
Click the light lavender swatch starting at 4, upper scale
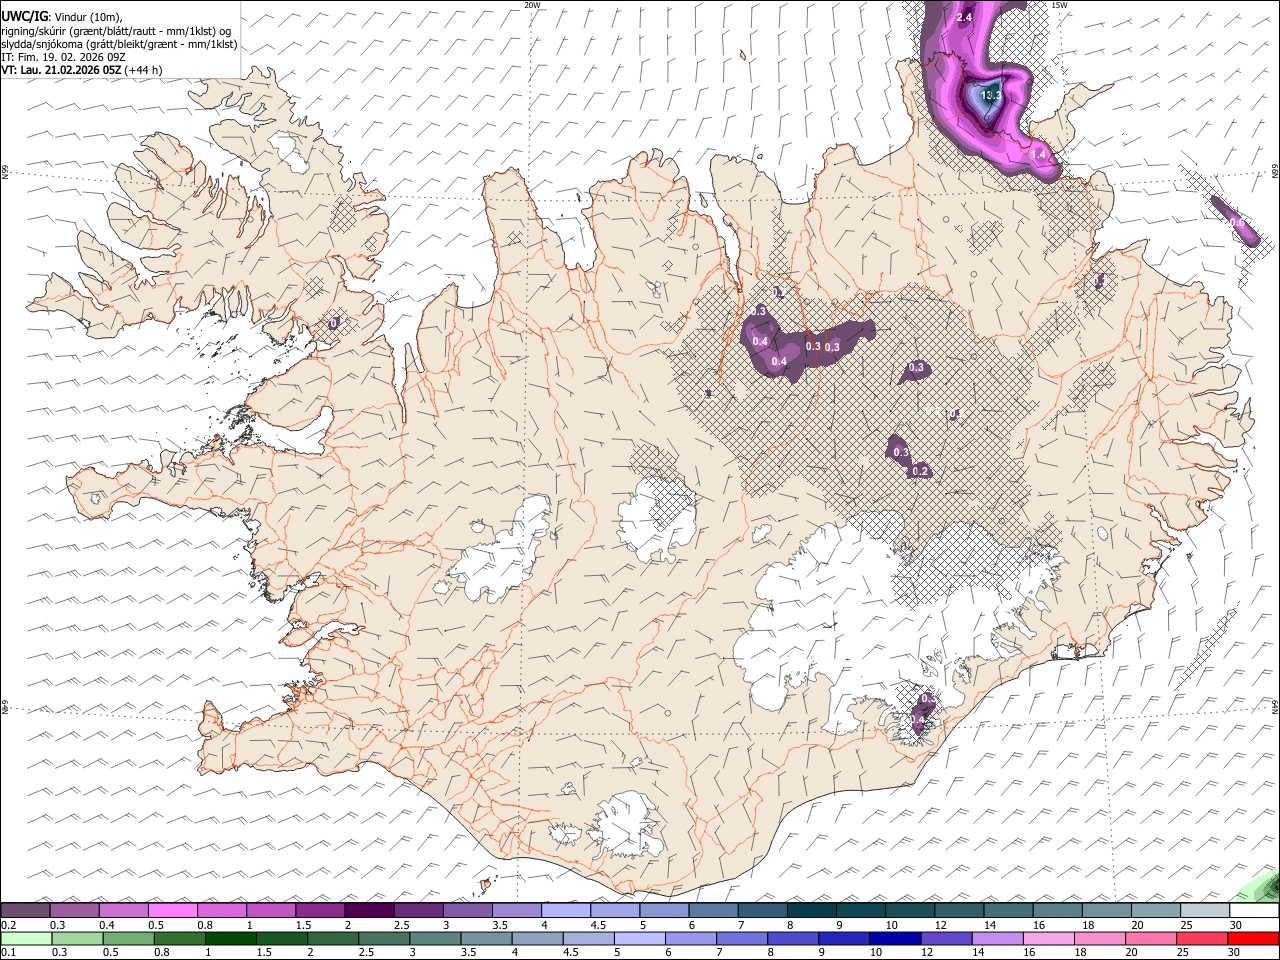tap(565, 910)
